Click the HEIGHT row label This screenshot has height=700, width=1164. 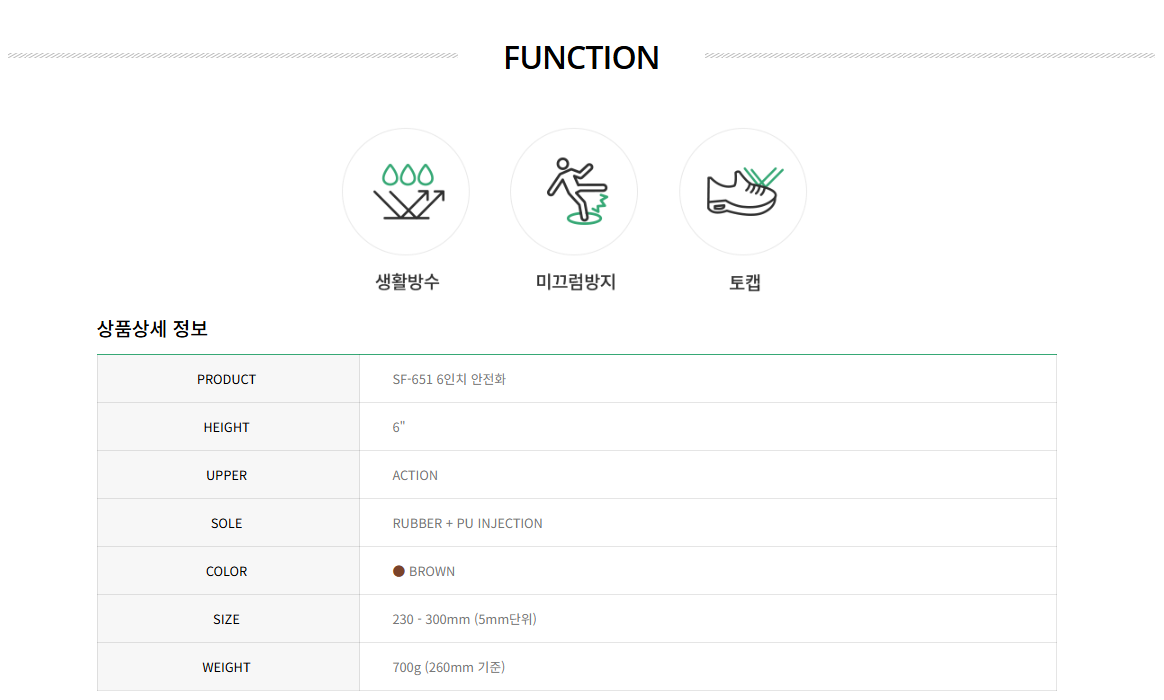[x=226, y=428]
